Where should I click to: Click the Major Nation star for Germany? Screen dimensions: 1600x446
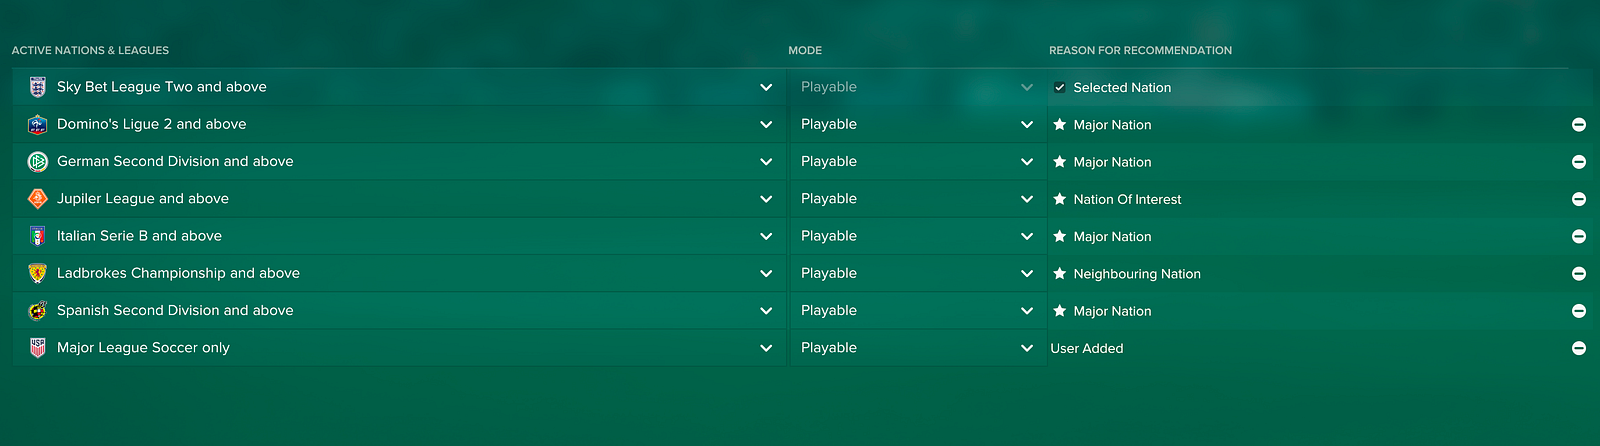click(x=1060, y=162)
